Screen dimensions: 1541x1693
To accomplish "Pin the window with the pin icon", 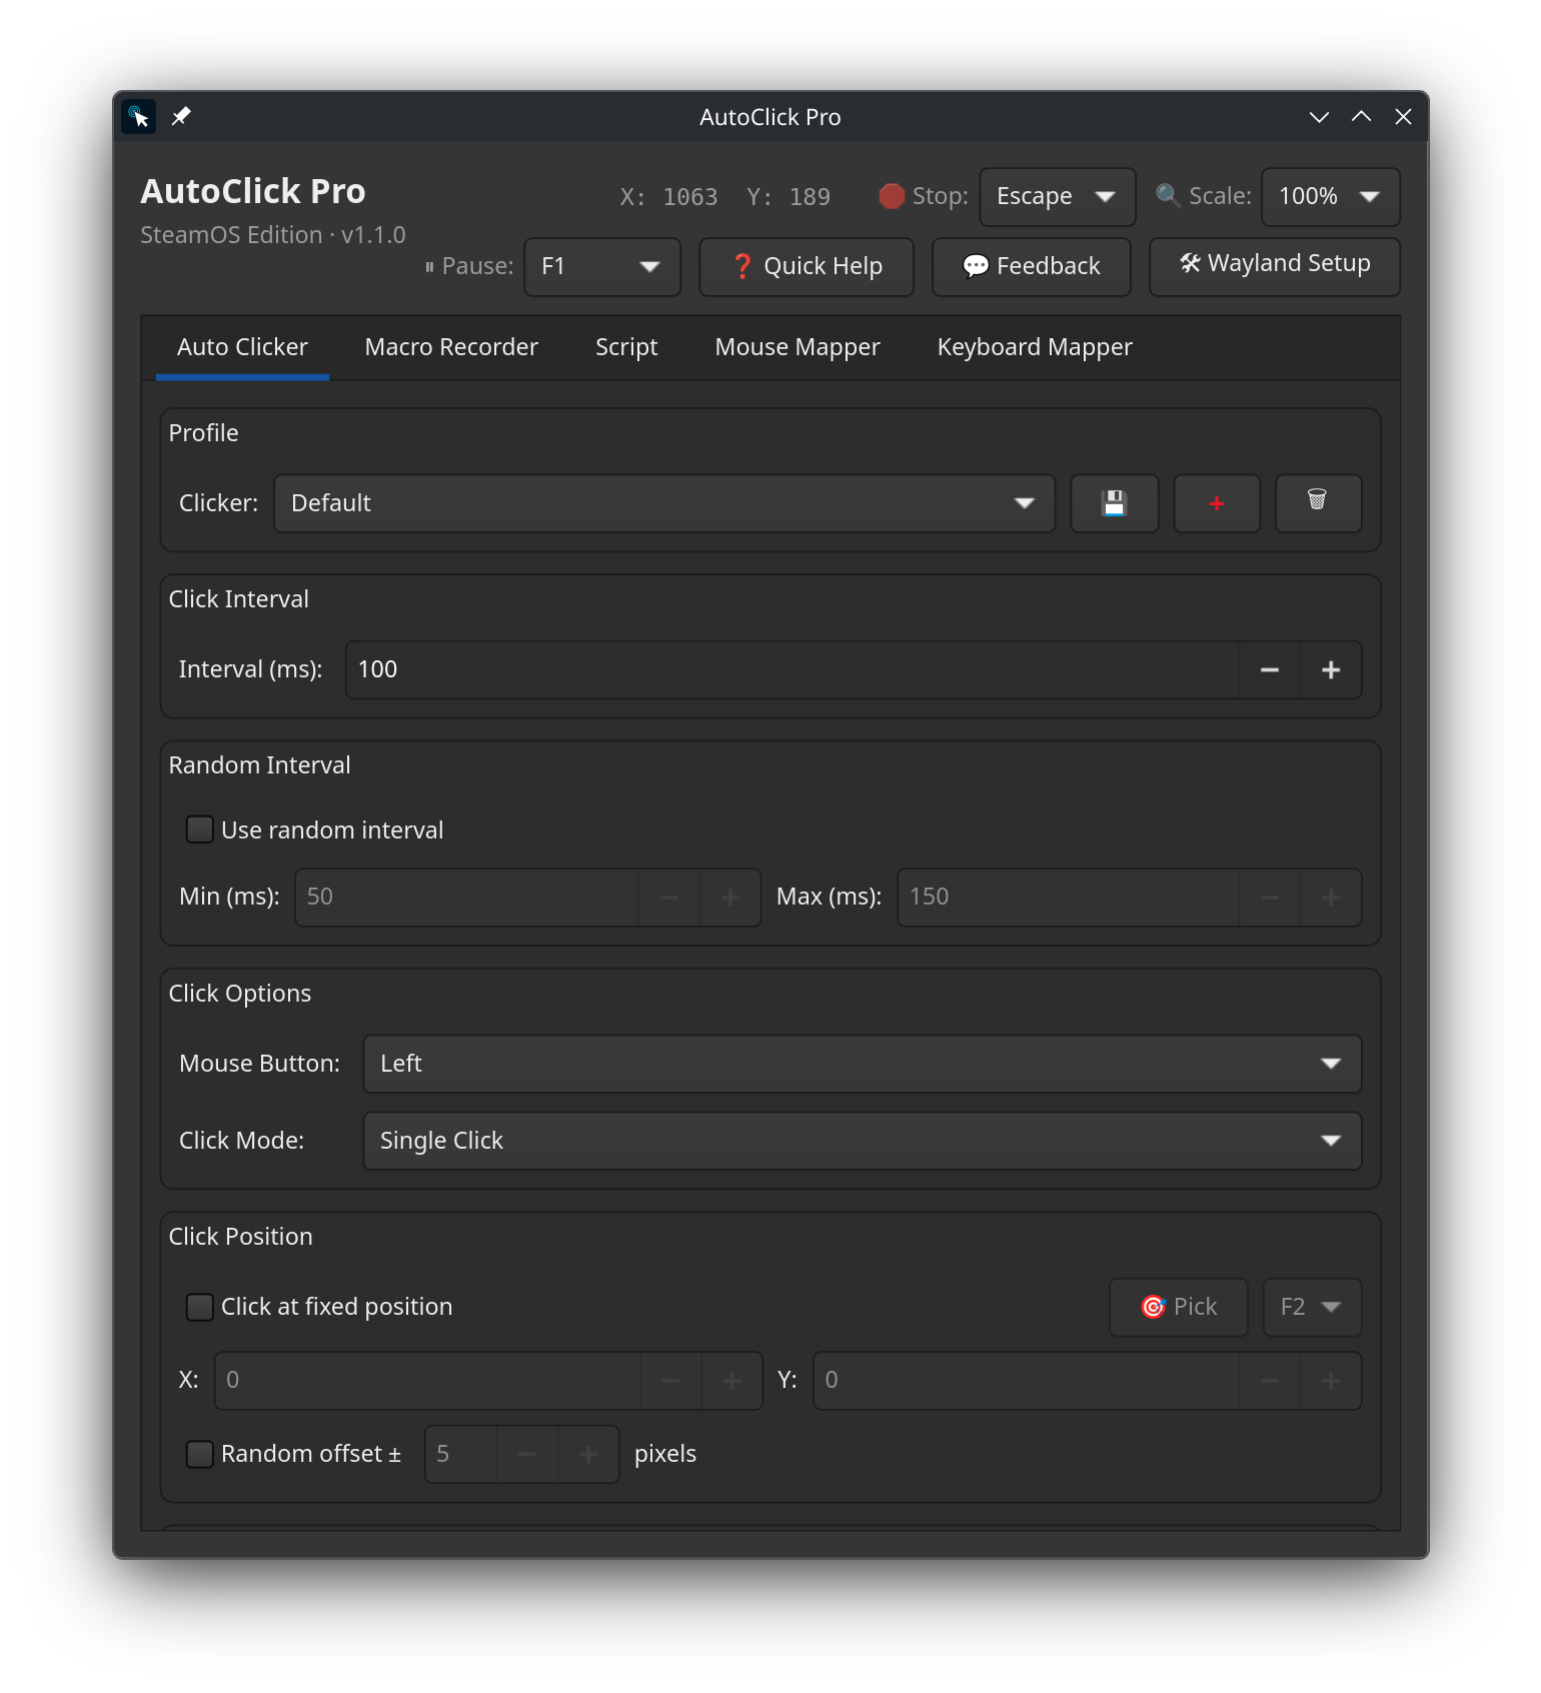I will (181, 117).
